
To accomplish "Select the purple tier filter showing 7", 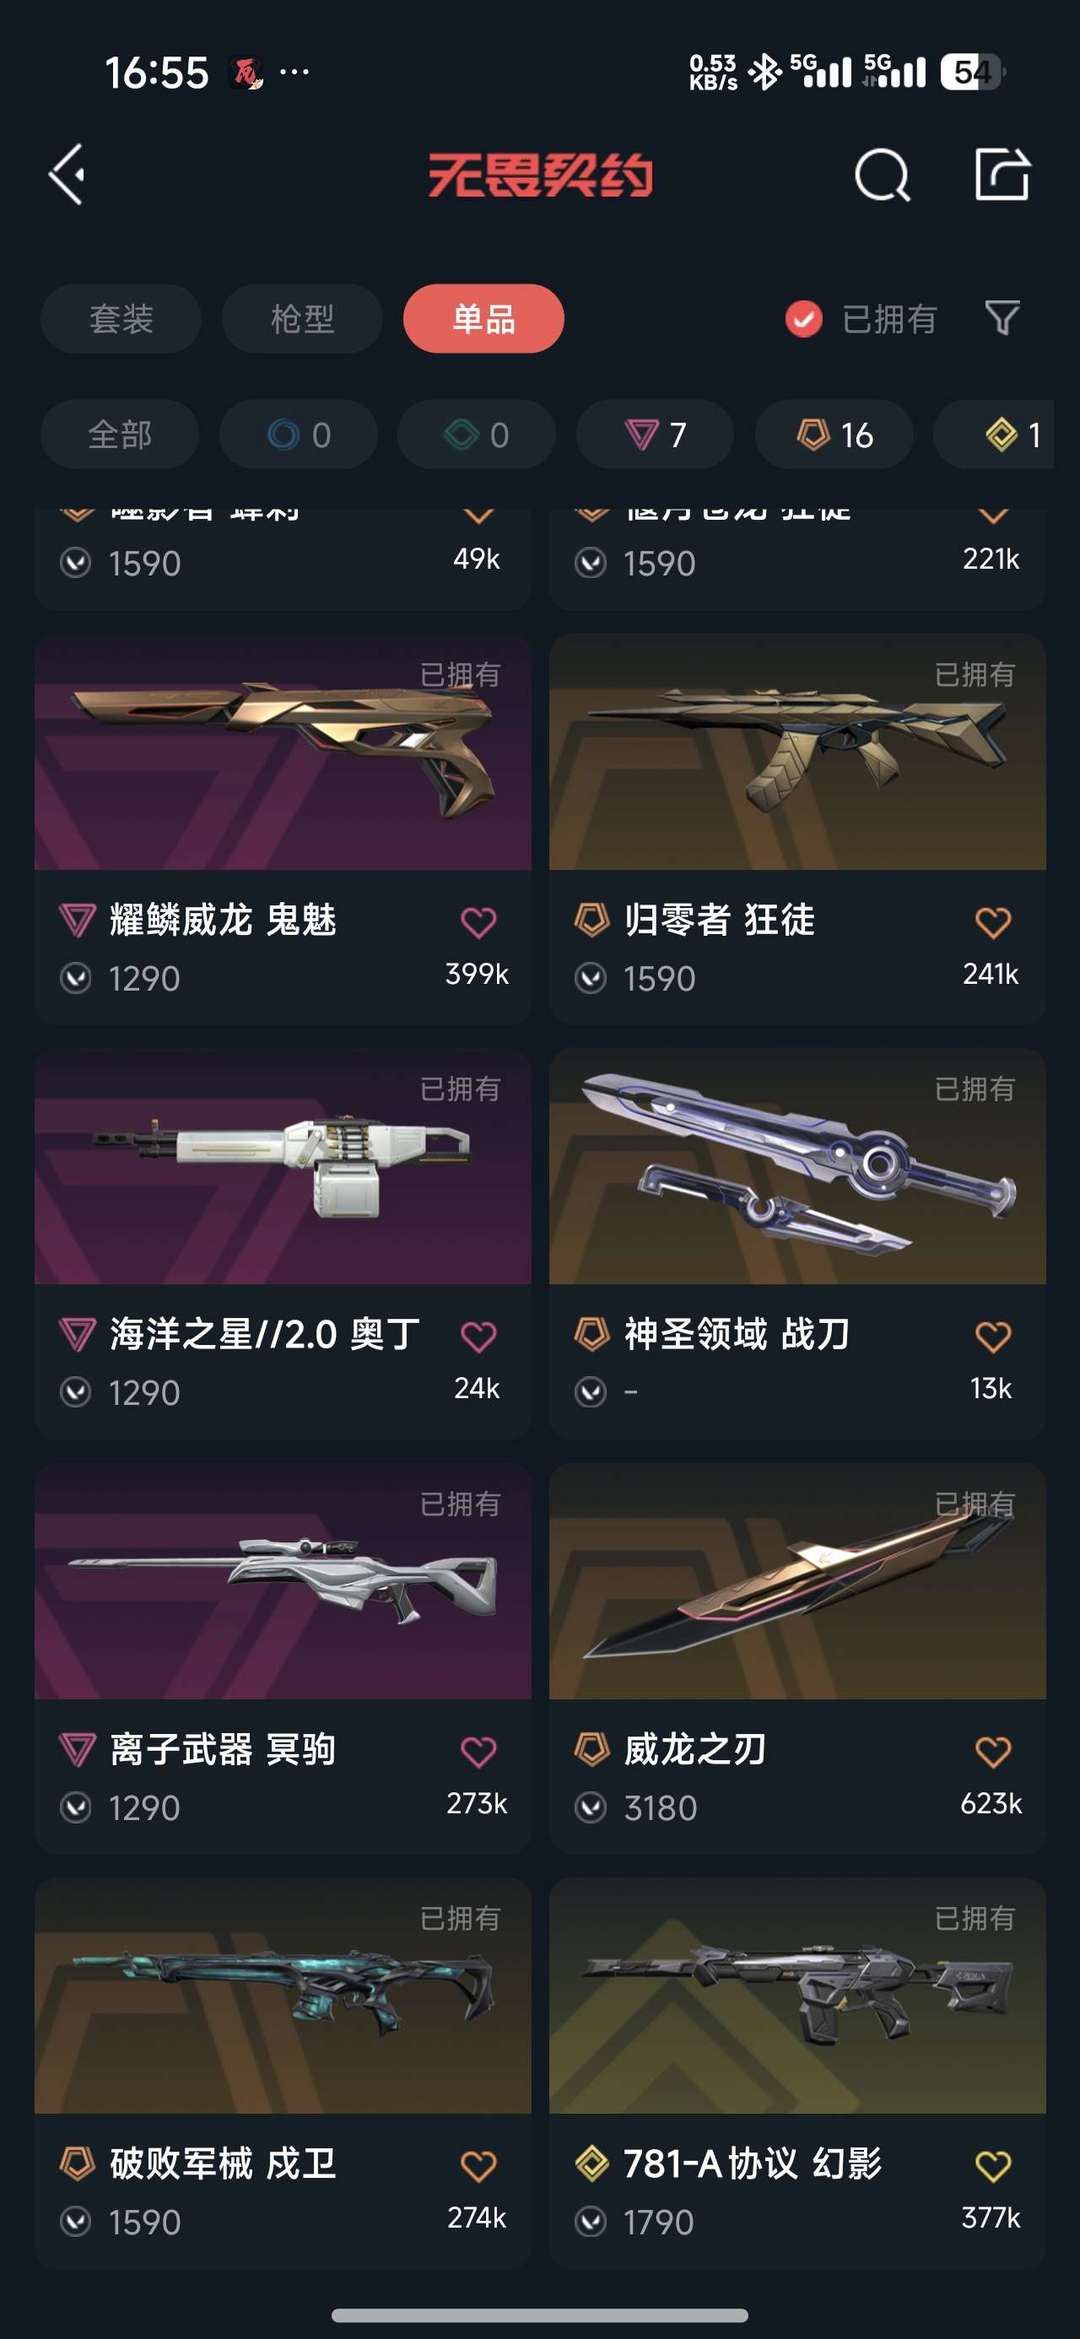I will pyautogui.click(x=655, y=434).
